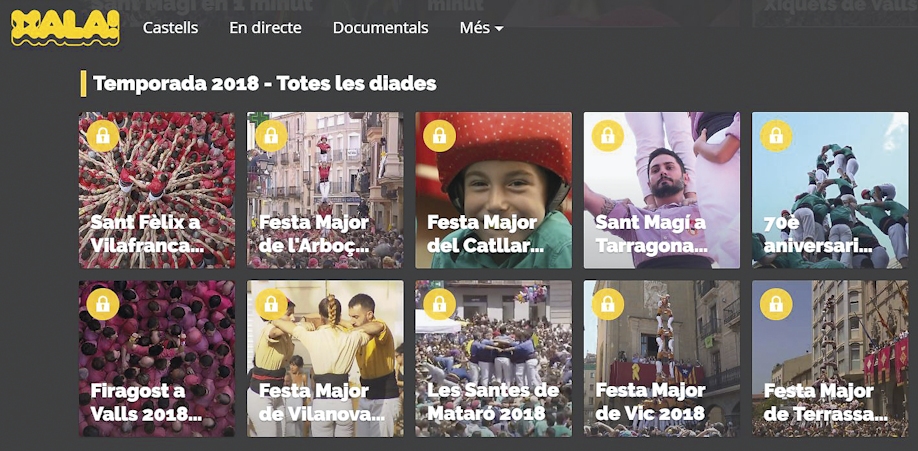Go to En directe section
This screenshot has width=918, height=451.
(265, 28)
